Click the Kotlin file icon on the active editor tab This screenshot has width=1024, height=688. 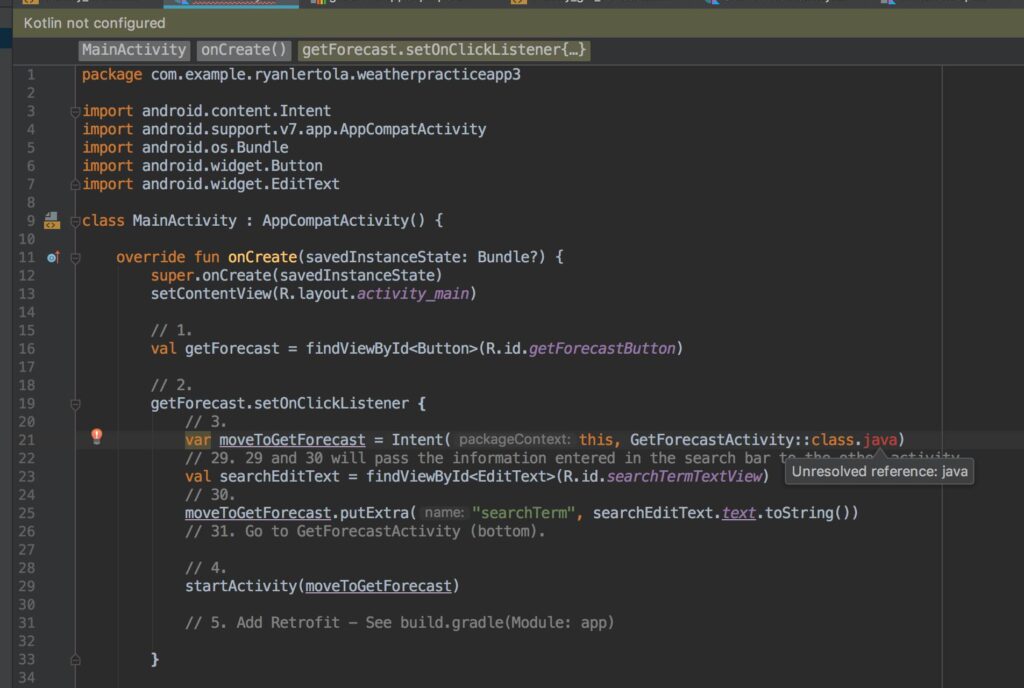tap(184, 4)
